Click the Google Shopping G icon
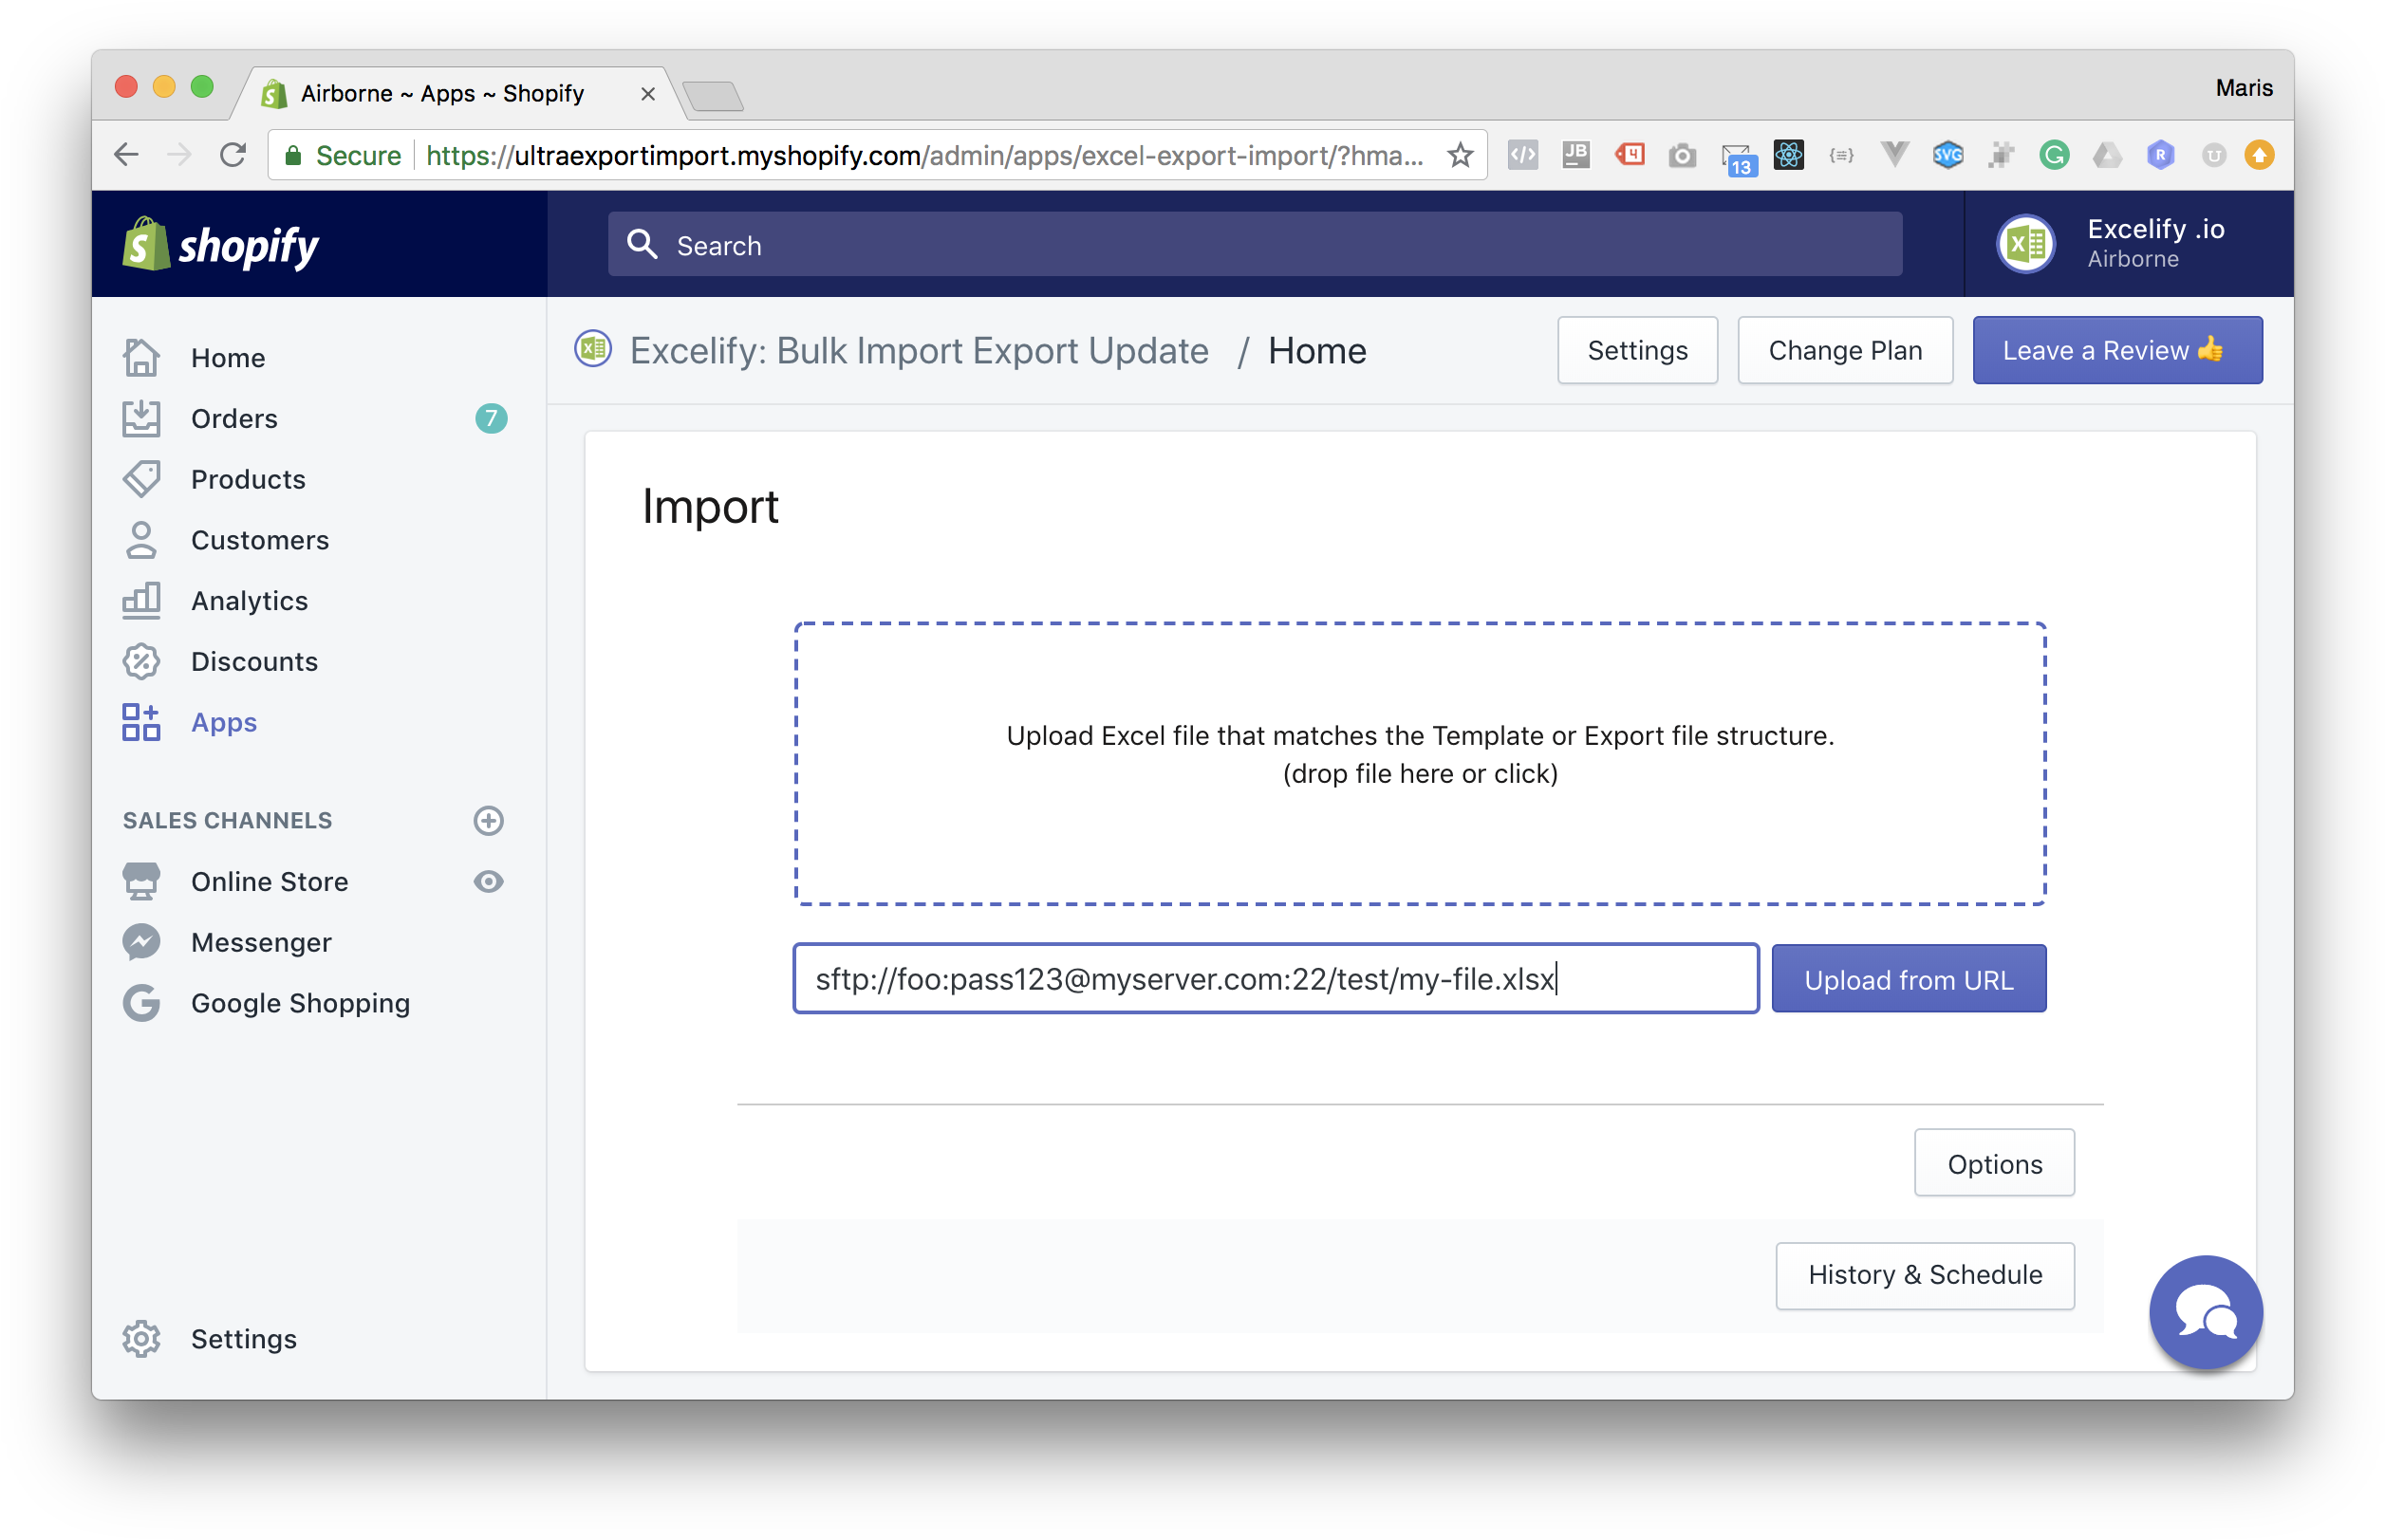Viewport: 2385px width, 1540px height. [141, 1003]
